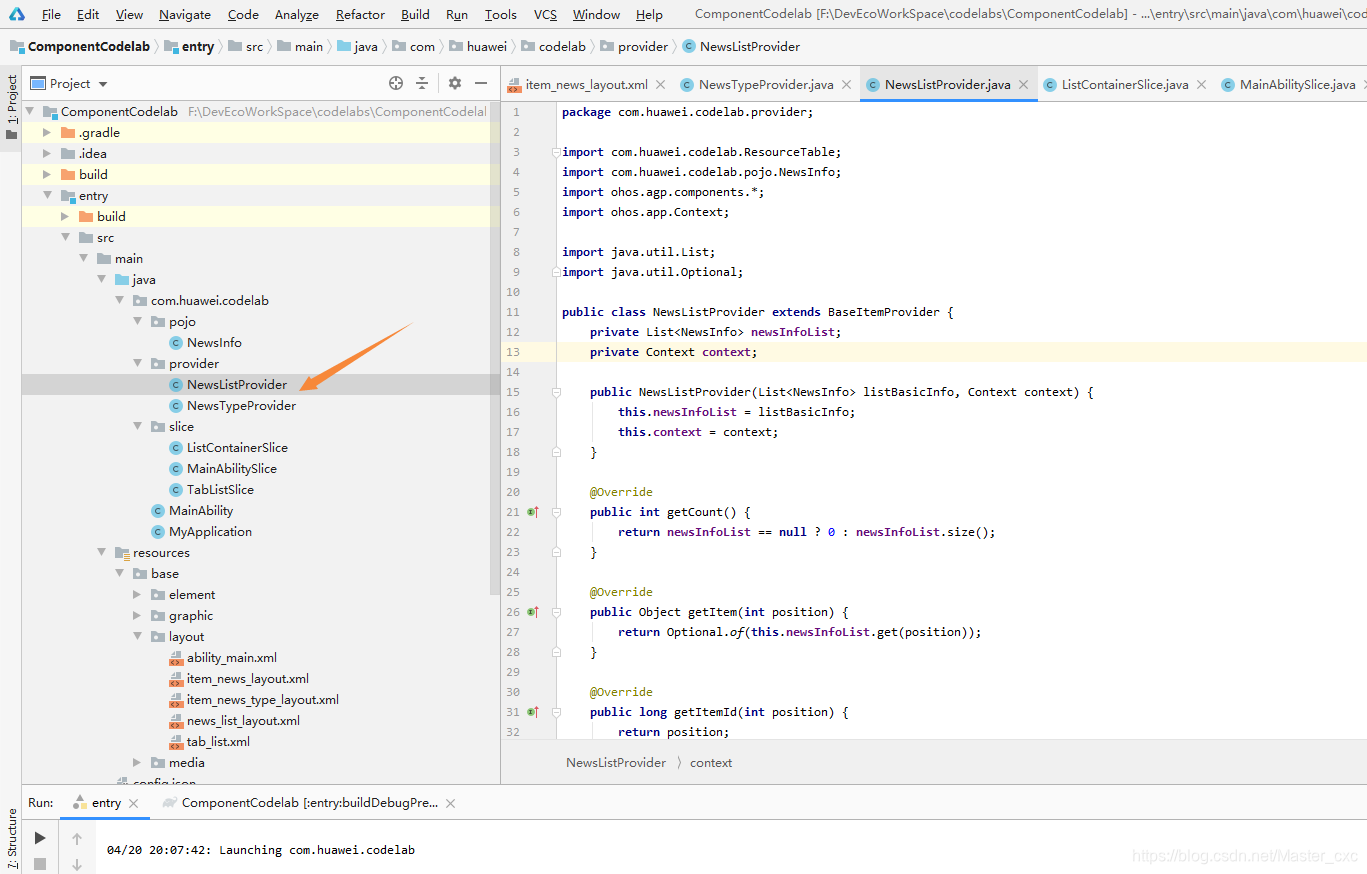1367x874 pixels.
Task: Hide the Project panel with minimize icon
Action: (x=481, y=83)
